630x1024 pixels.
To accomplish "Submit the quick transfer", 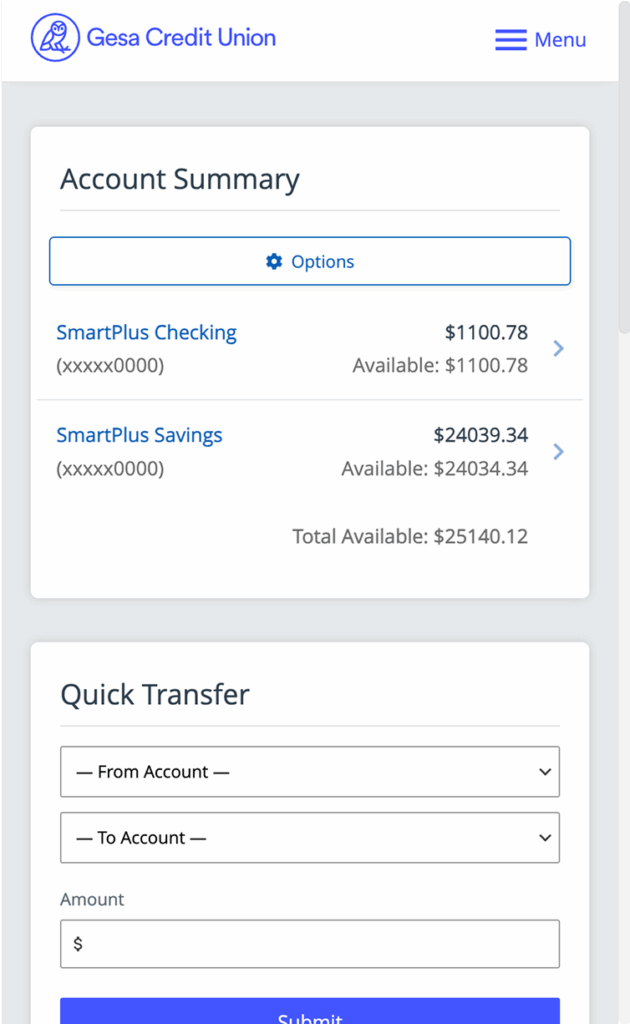I will pos(309,1012).
